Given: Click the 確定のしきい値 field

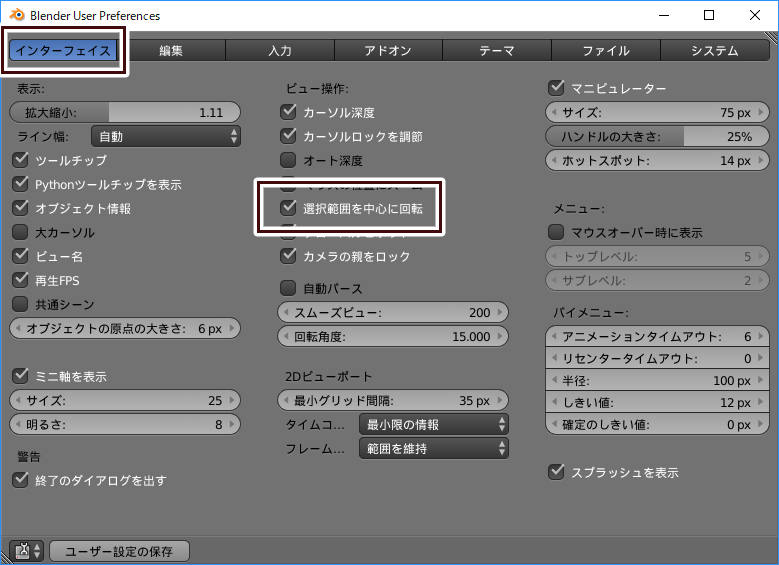Looking at the screenshot, I should (657, 424).
